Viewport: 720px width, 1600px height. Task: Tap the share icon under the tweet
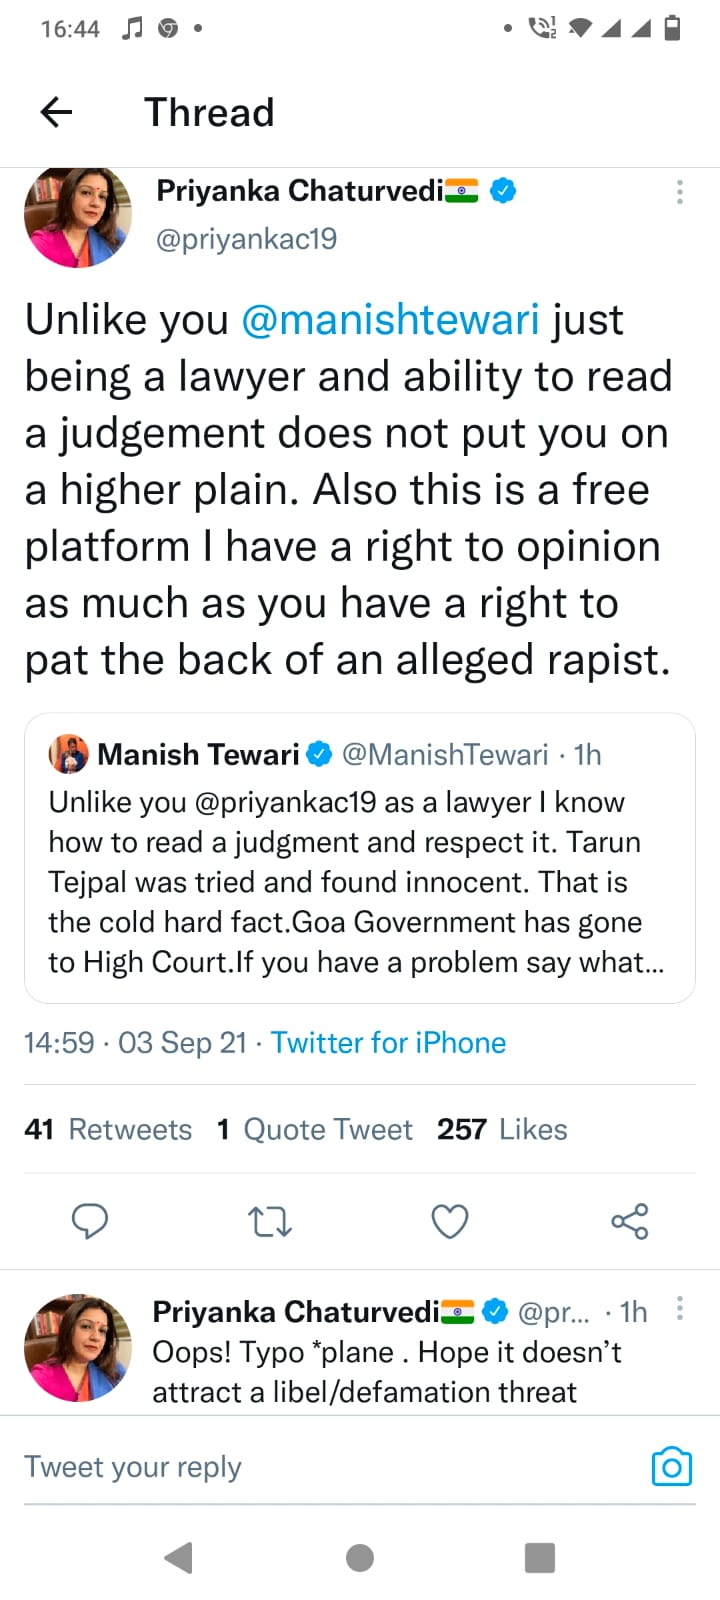tap(629, 1221)
